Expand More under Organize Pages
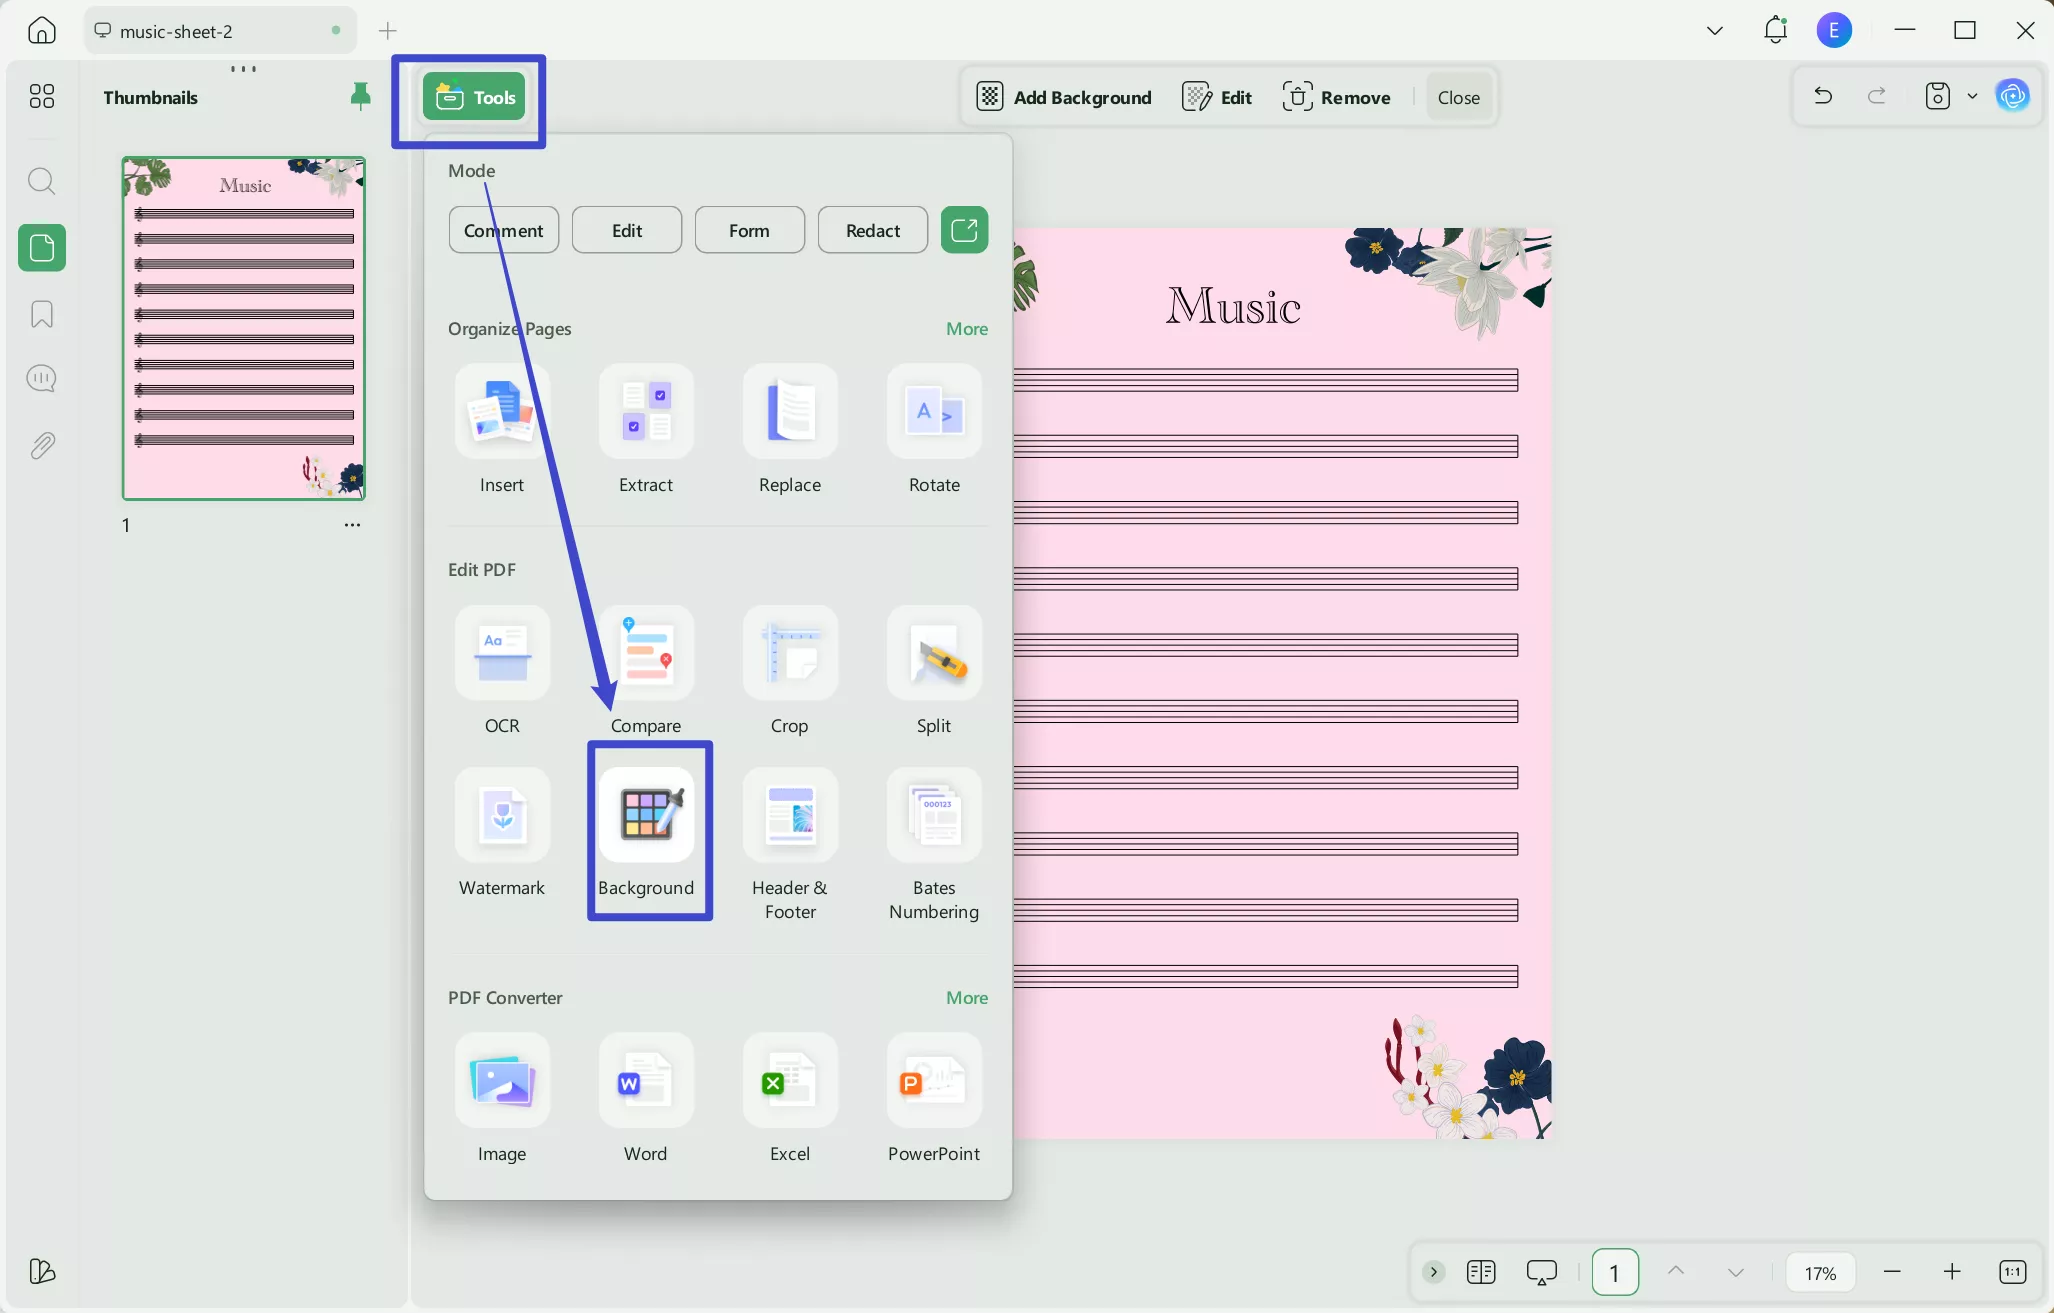 click(966, 329)
